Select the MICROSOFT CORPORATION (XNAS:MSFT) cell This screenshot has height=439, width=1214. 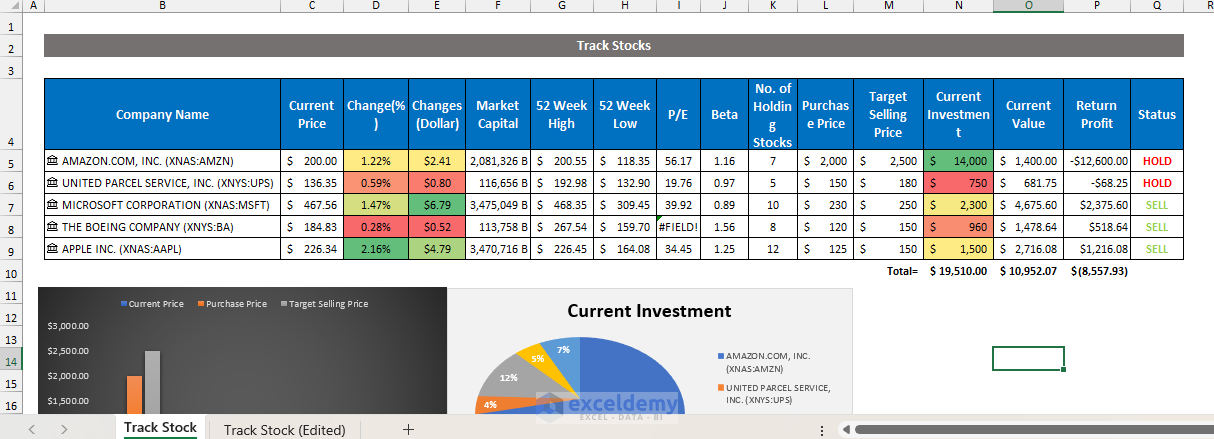point(162,205)
